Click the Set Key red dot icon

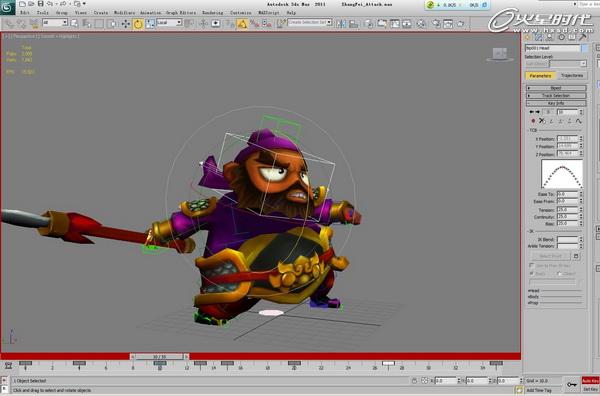(x=533, y=121)
